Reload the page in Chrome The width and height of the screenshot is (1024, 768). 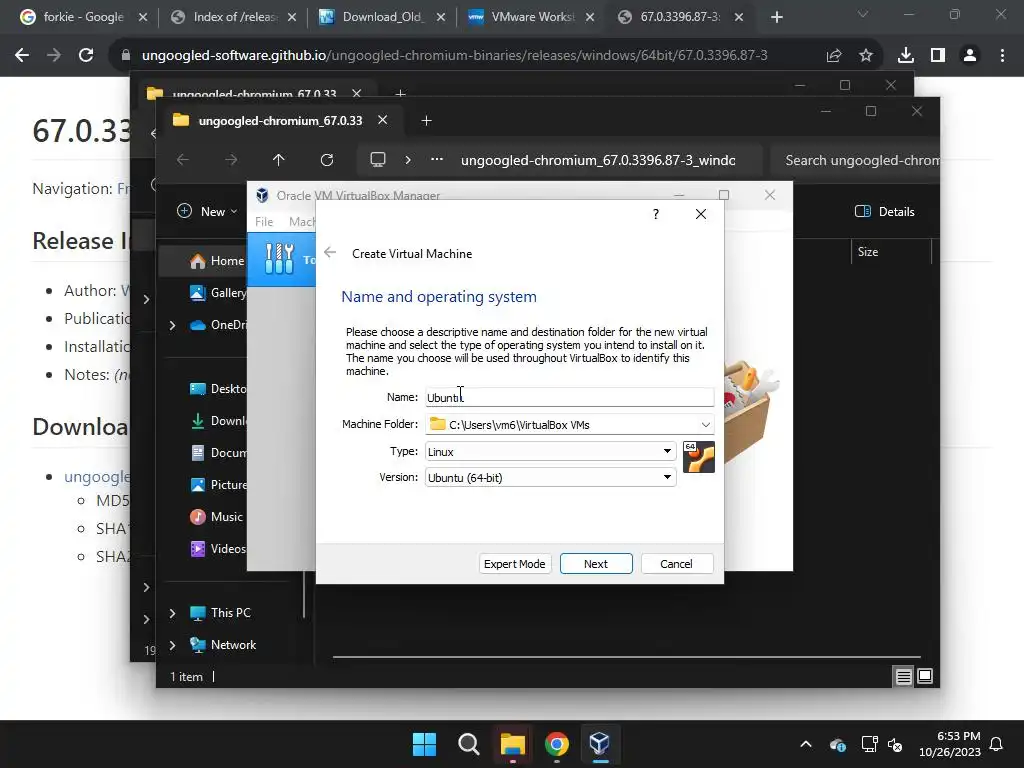[x=86, y=56]
